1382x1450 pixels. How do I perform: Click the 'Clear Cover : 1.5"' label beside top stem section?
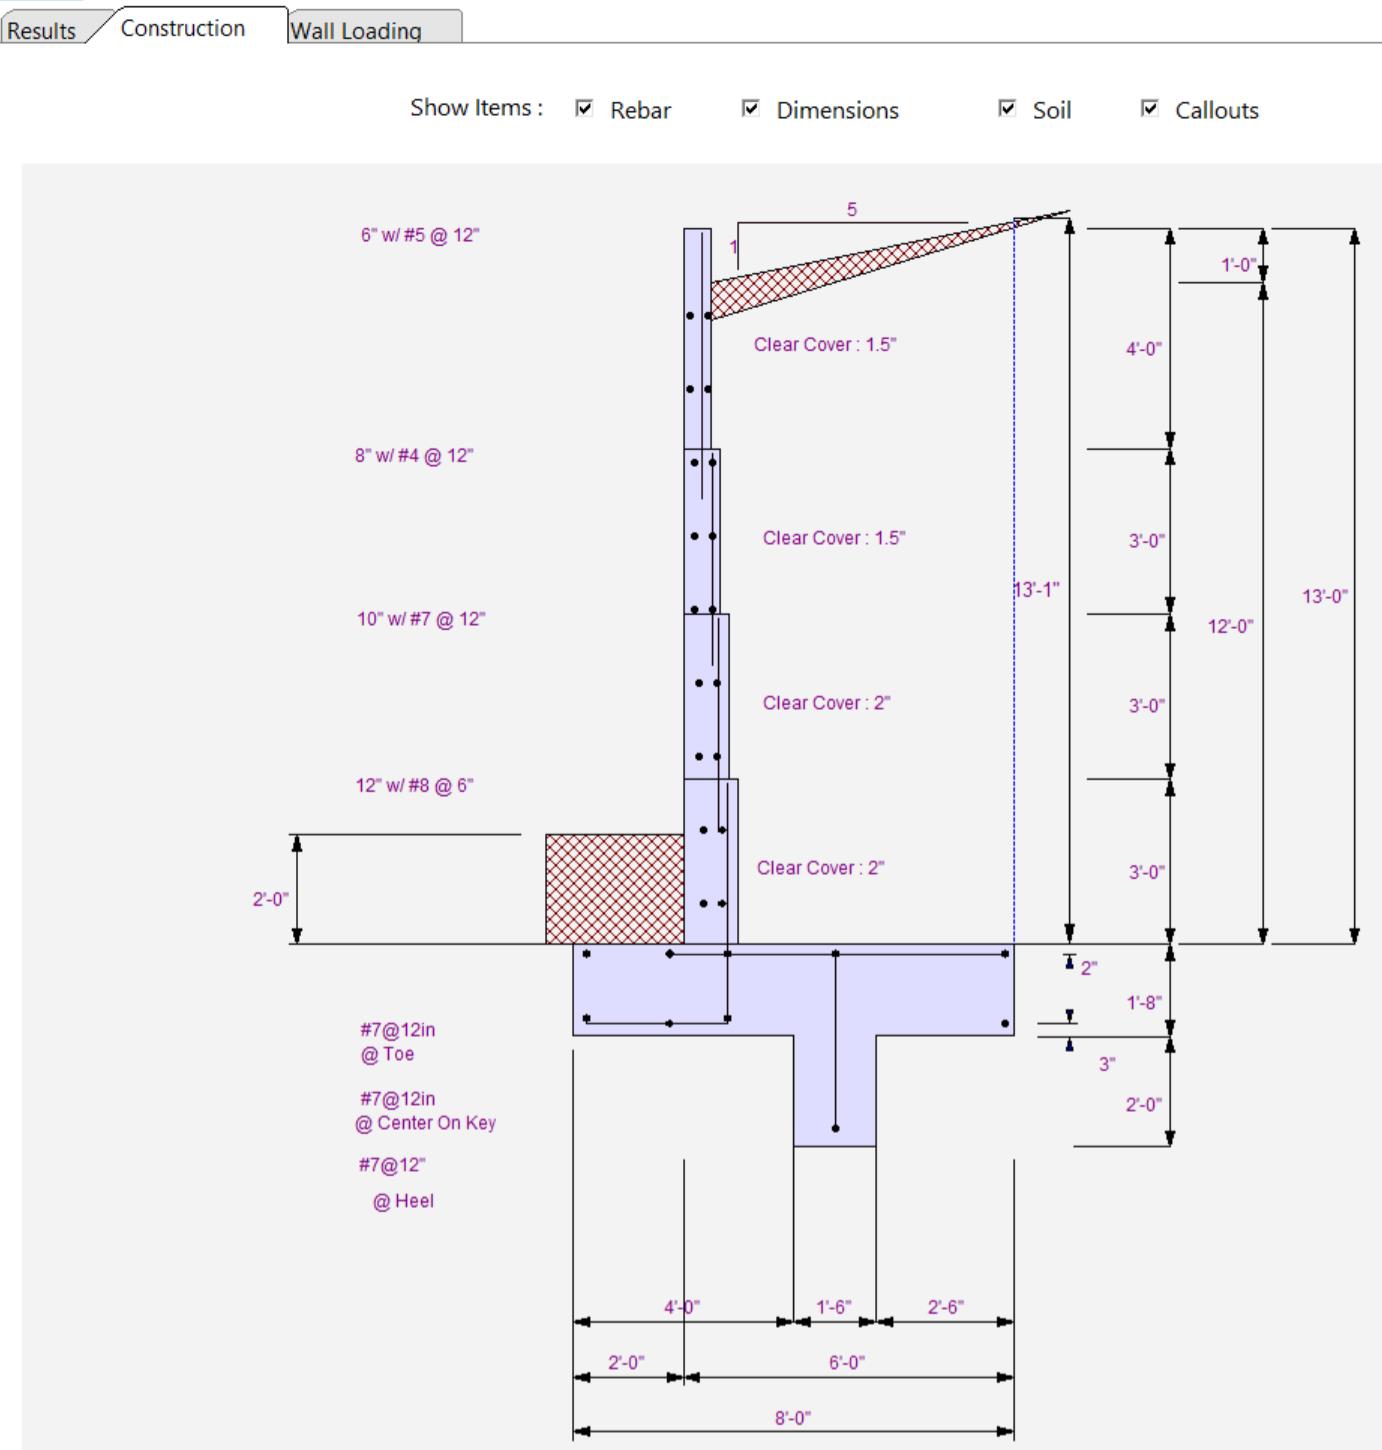tap(825, 345)
